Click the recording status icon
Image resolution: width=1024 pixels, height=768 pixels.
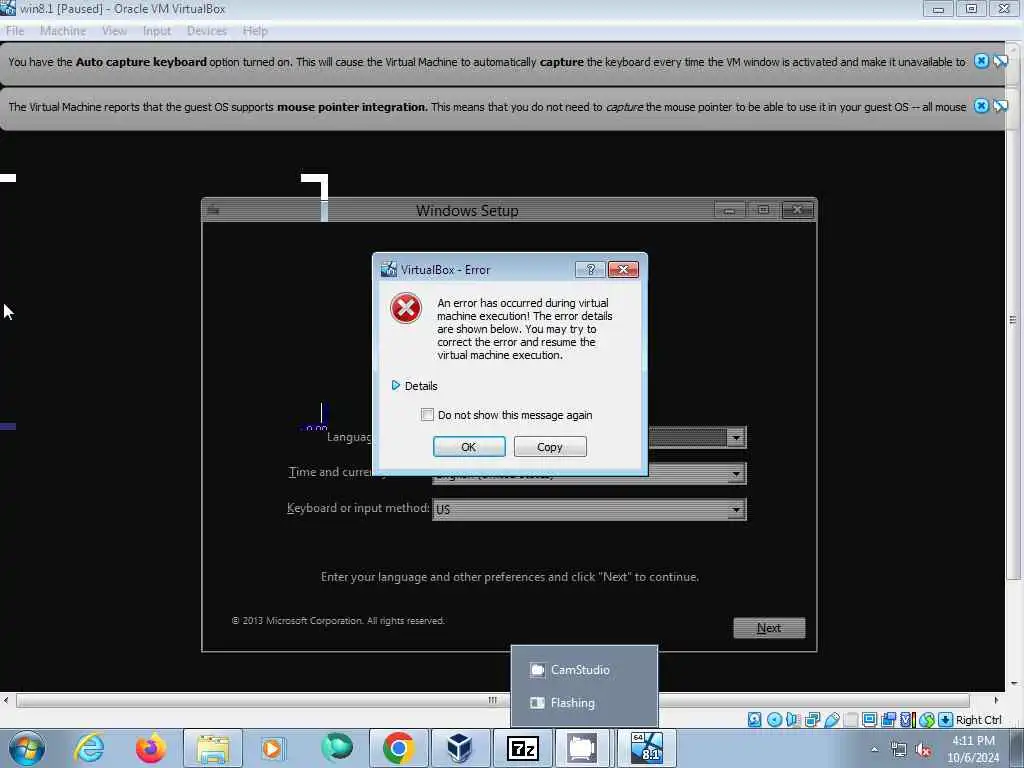pos(888,720)
